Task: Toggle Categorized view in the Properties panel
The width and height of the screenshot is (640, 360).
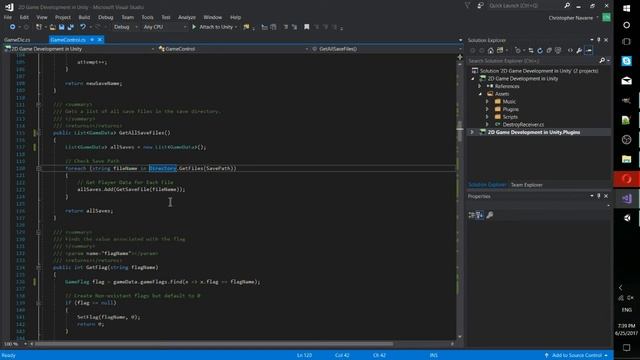Action: [x=471, y=215]
